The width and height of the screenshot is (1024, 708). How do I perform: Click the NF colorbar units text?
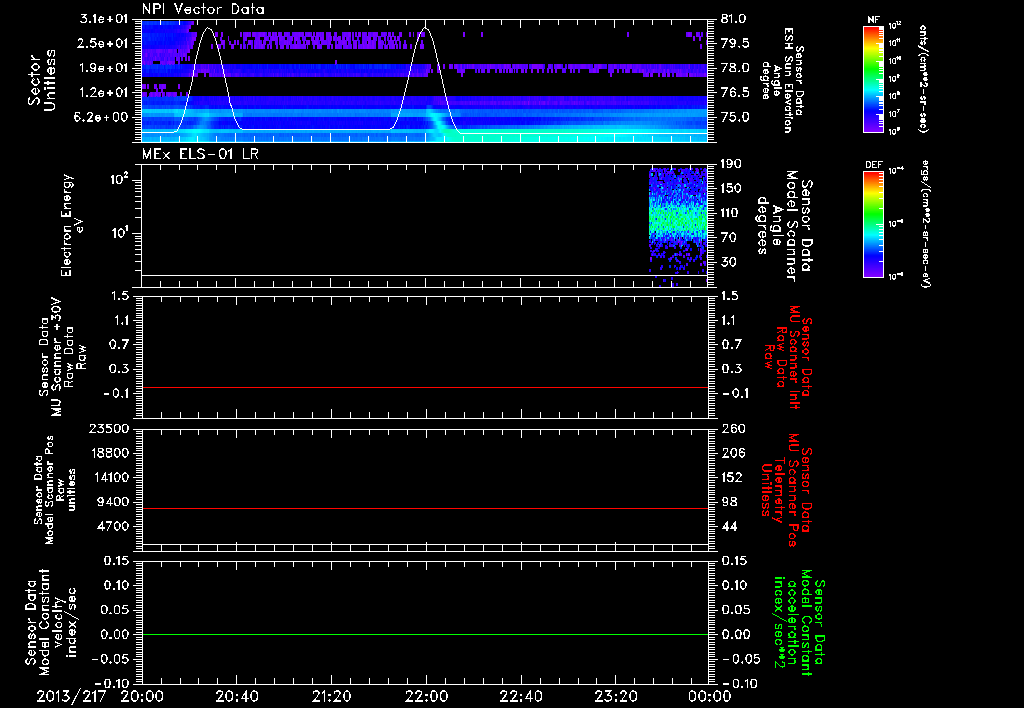point(923,78)
